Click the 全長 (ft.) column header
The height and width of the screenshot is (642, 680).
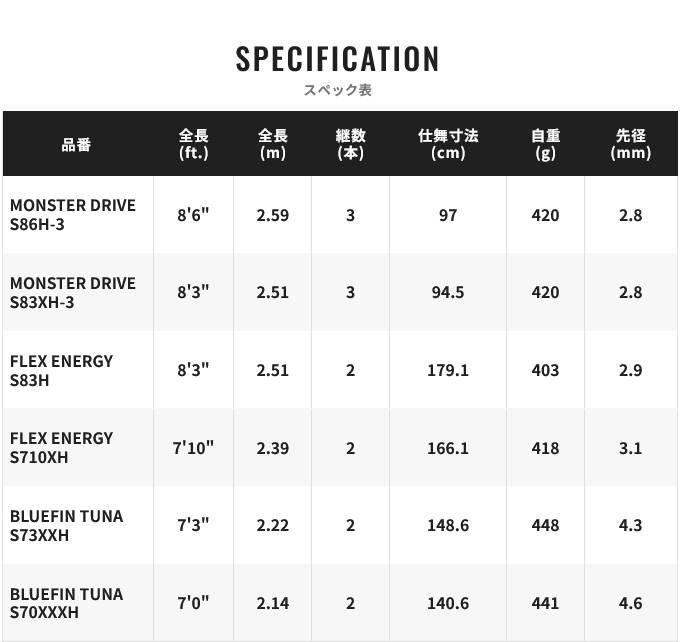(193, 144)
